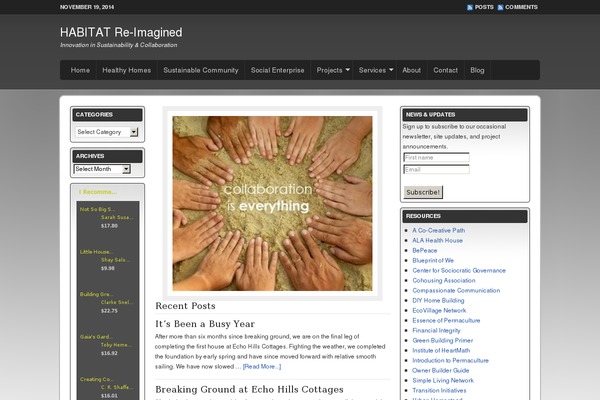600x400 pixels.
Task: Click the [Read More...] link
Action: (262, 366)
